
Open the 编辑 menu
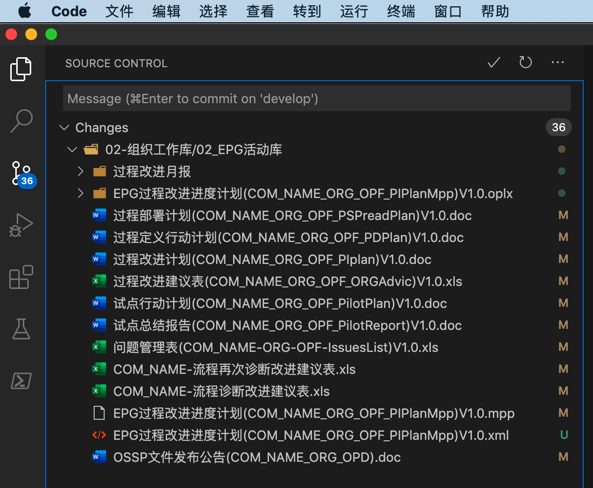(166, 11)
